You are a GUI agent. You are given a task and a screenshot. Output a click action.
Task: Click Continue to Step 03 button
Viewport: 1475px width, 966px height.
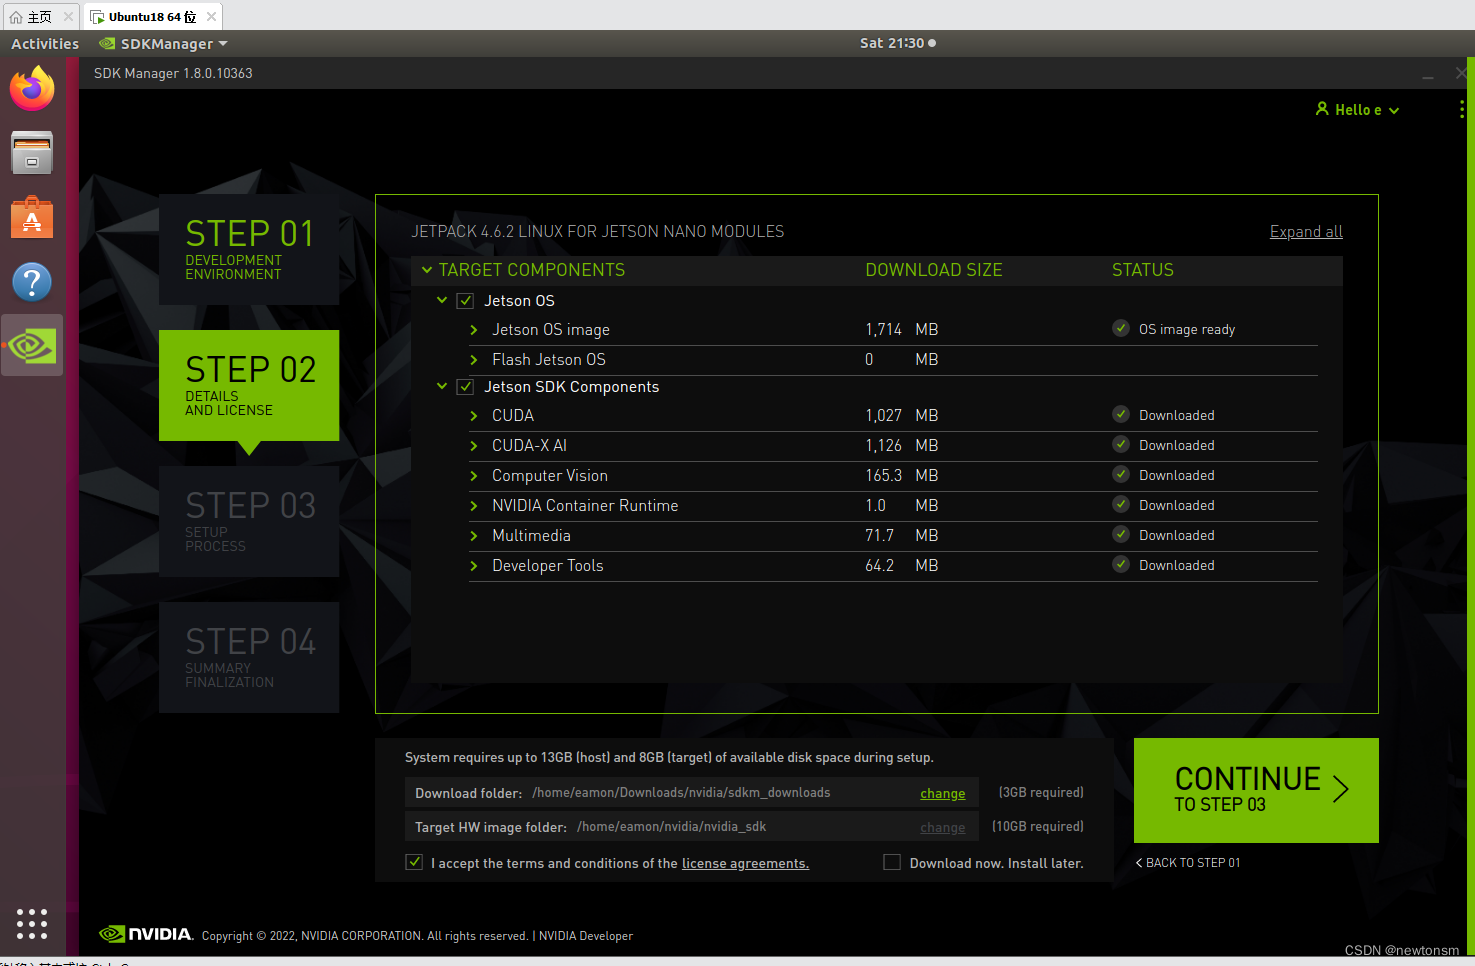[1256, 790]
